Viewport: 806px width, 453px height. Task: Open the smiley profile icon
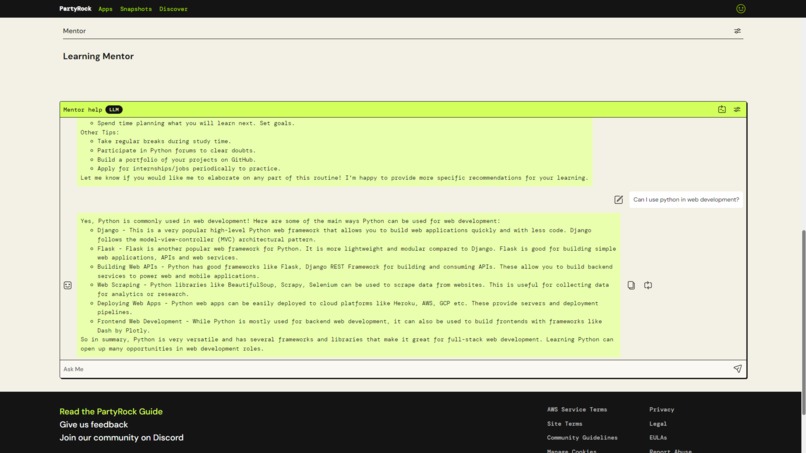pyautogui.click(x=741, y=9)
